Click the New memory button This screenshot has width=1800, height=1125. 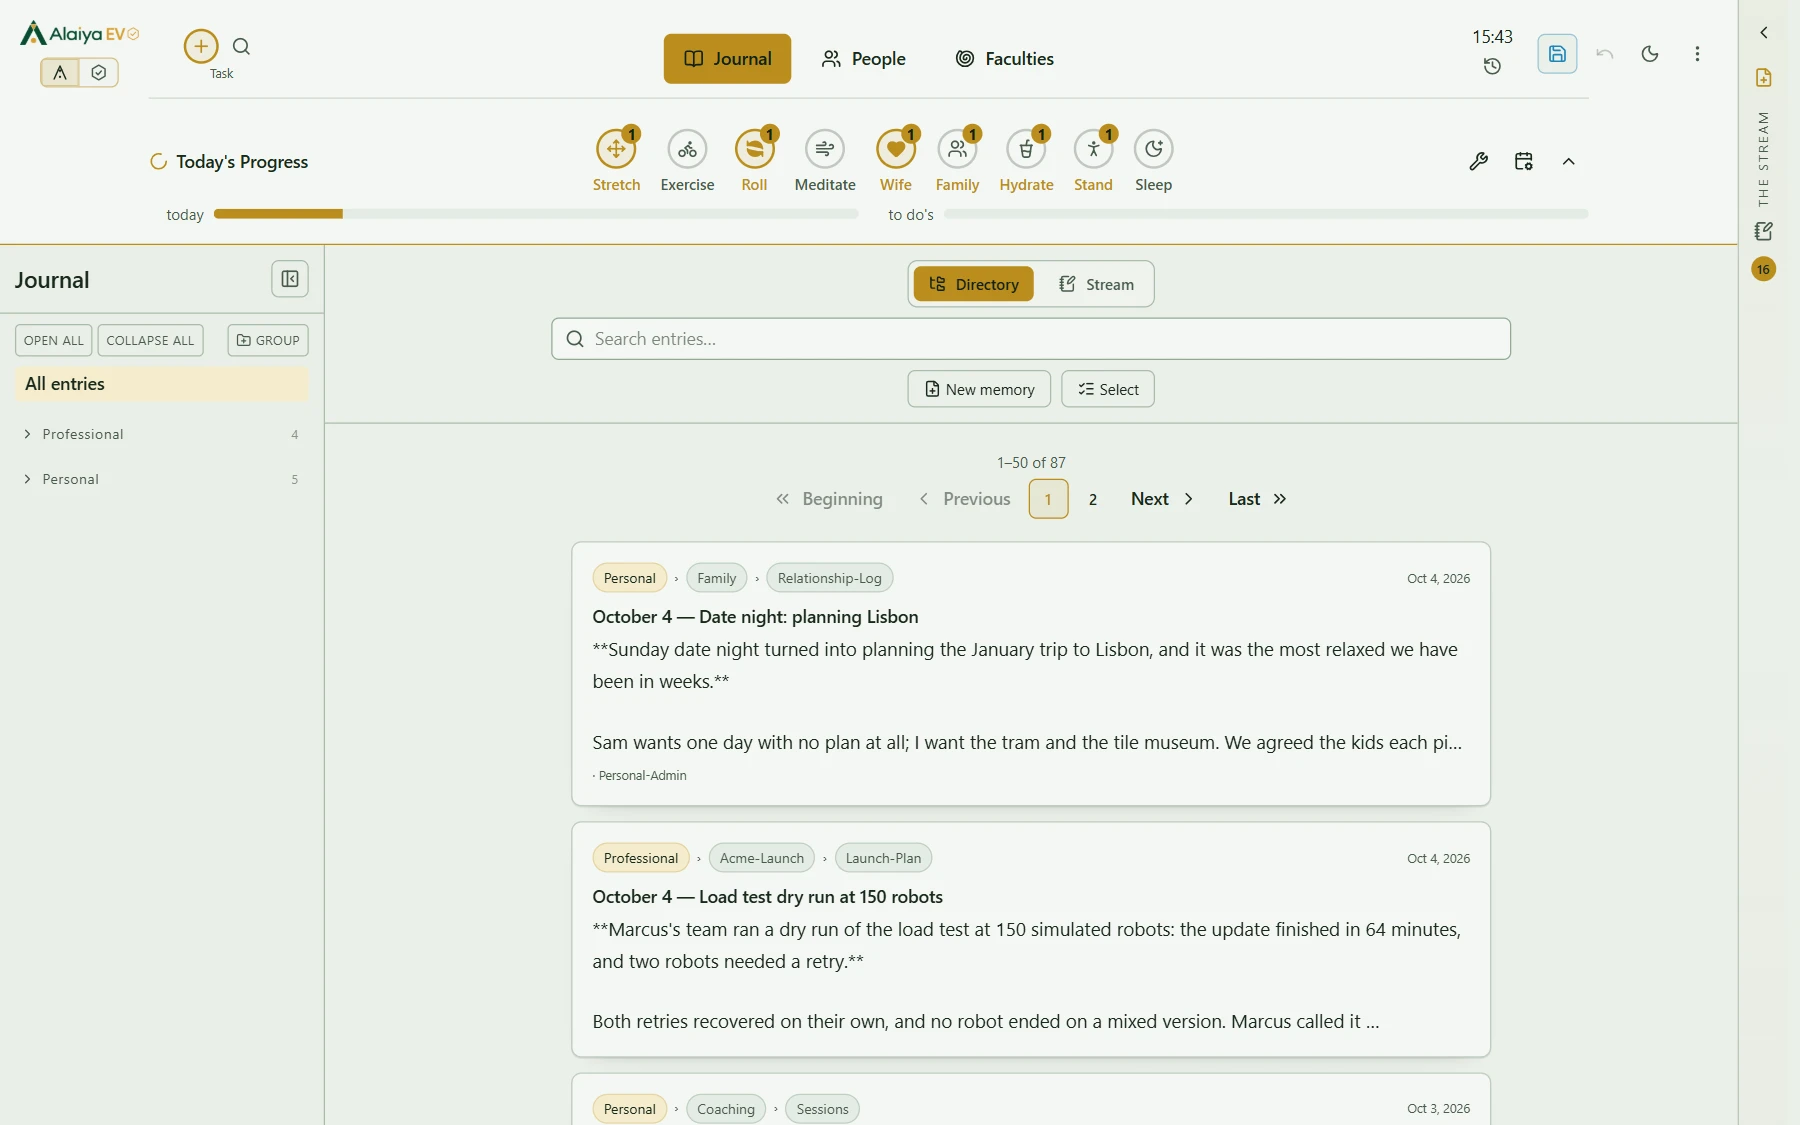pos(979,389)
